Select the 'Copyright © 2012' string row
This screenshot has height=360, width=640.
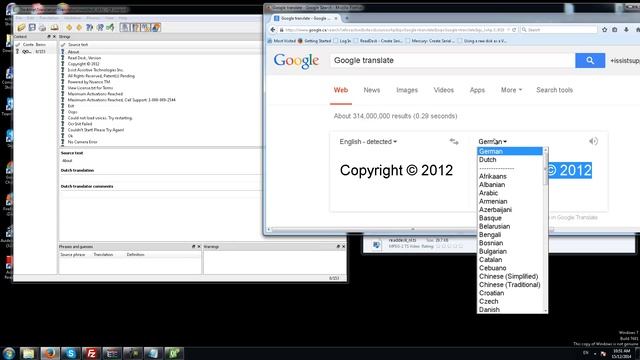tap(160, 64)
